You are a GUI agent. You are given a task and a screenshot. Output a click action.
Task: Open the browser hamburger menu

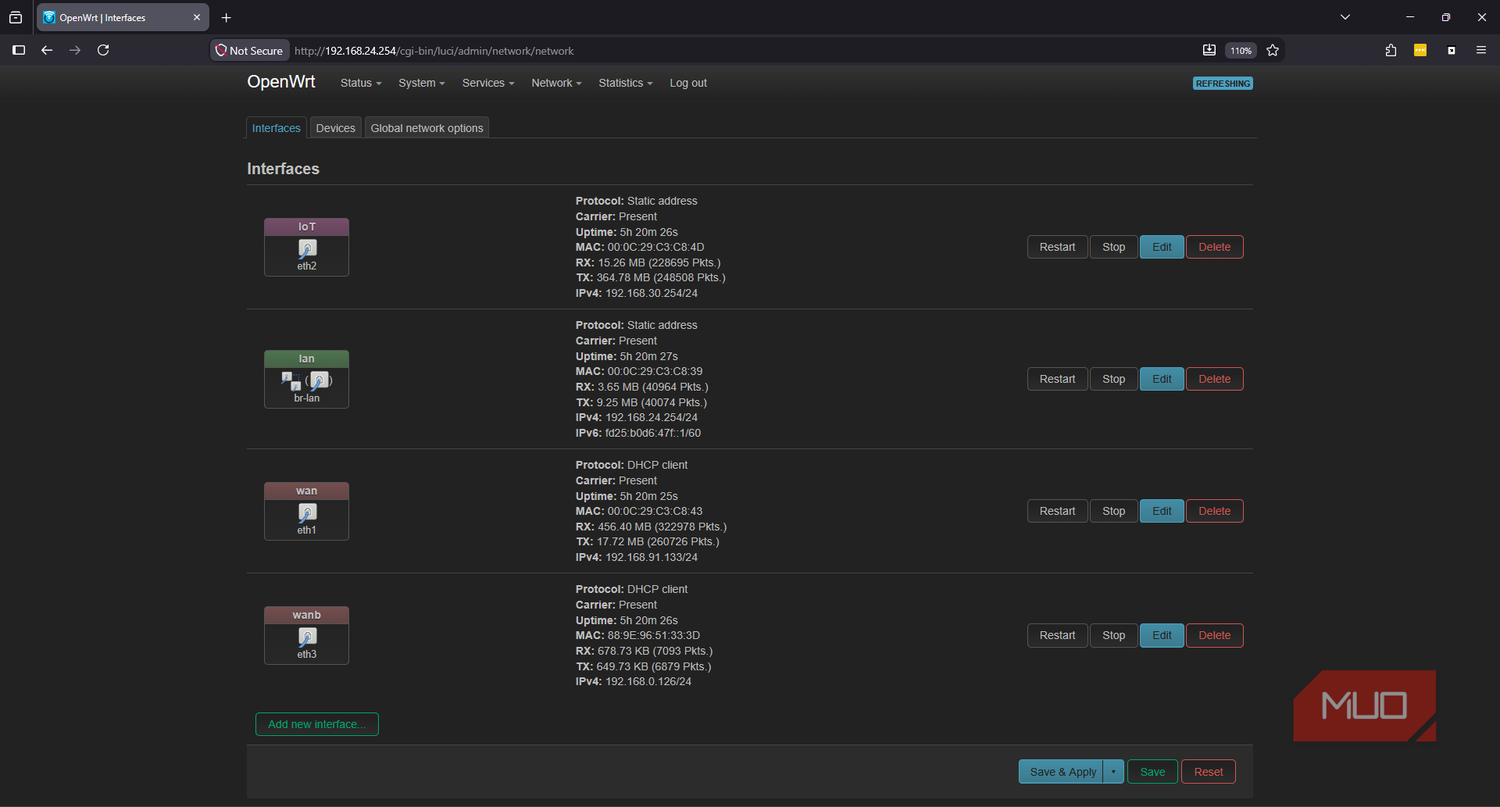1481,50
